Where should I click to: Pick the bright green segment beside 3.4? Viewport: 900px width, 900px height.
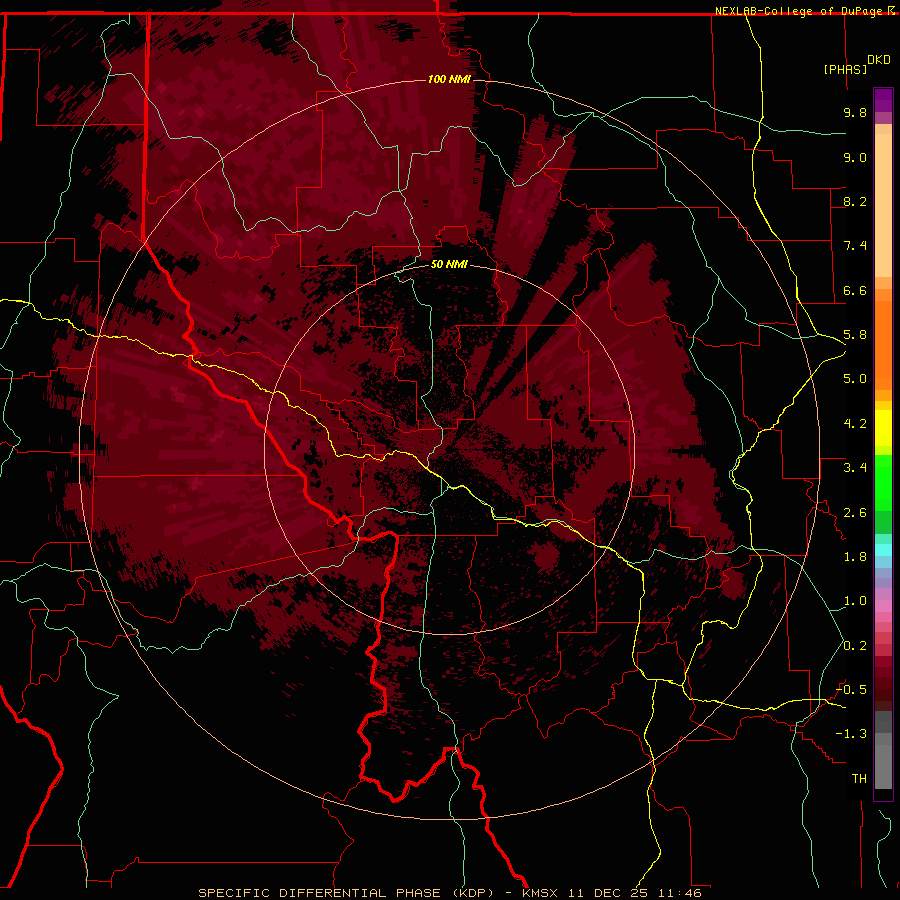(x=883, y=482)
